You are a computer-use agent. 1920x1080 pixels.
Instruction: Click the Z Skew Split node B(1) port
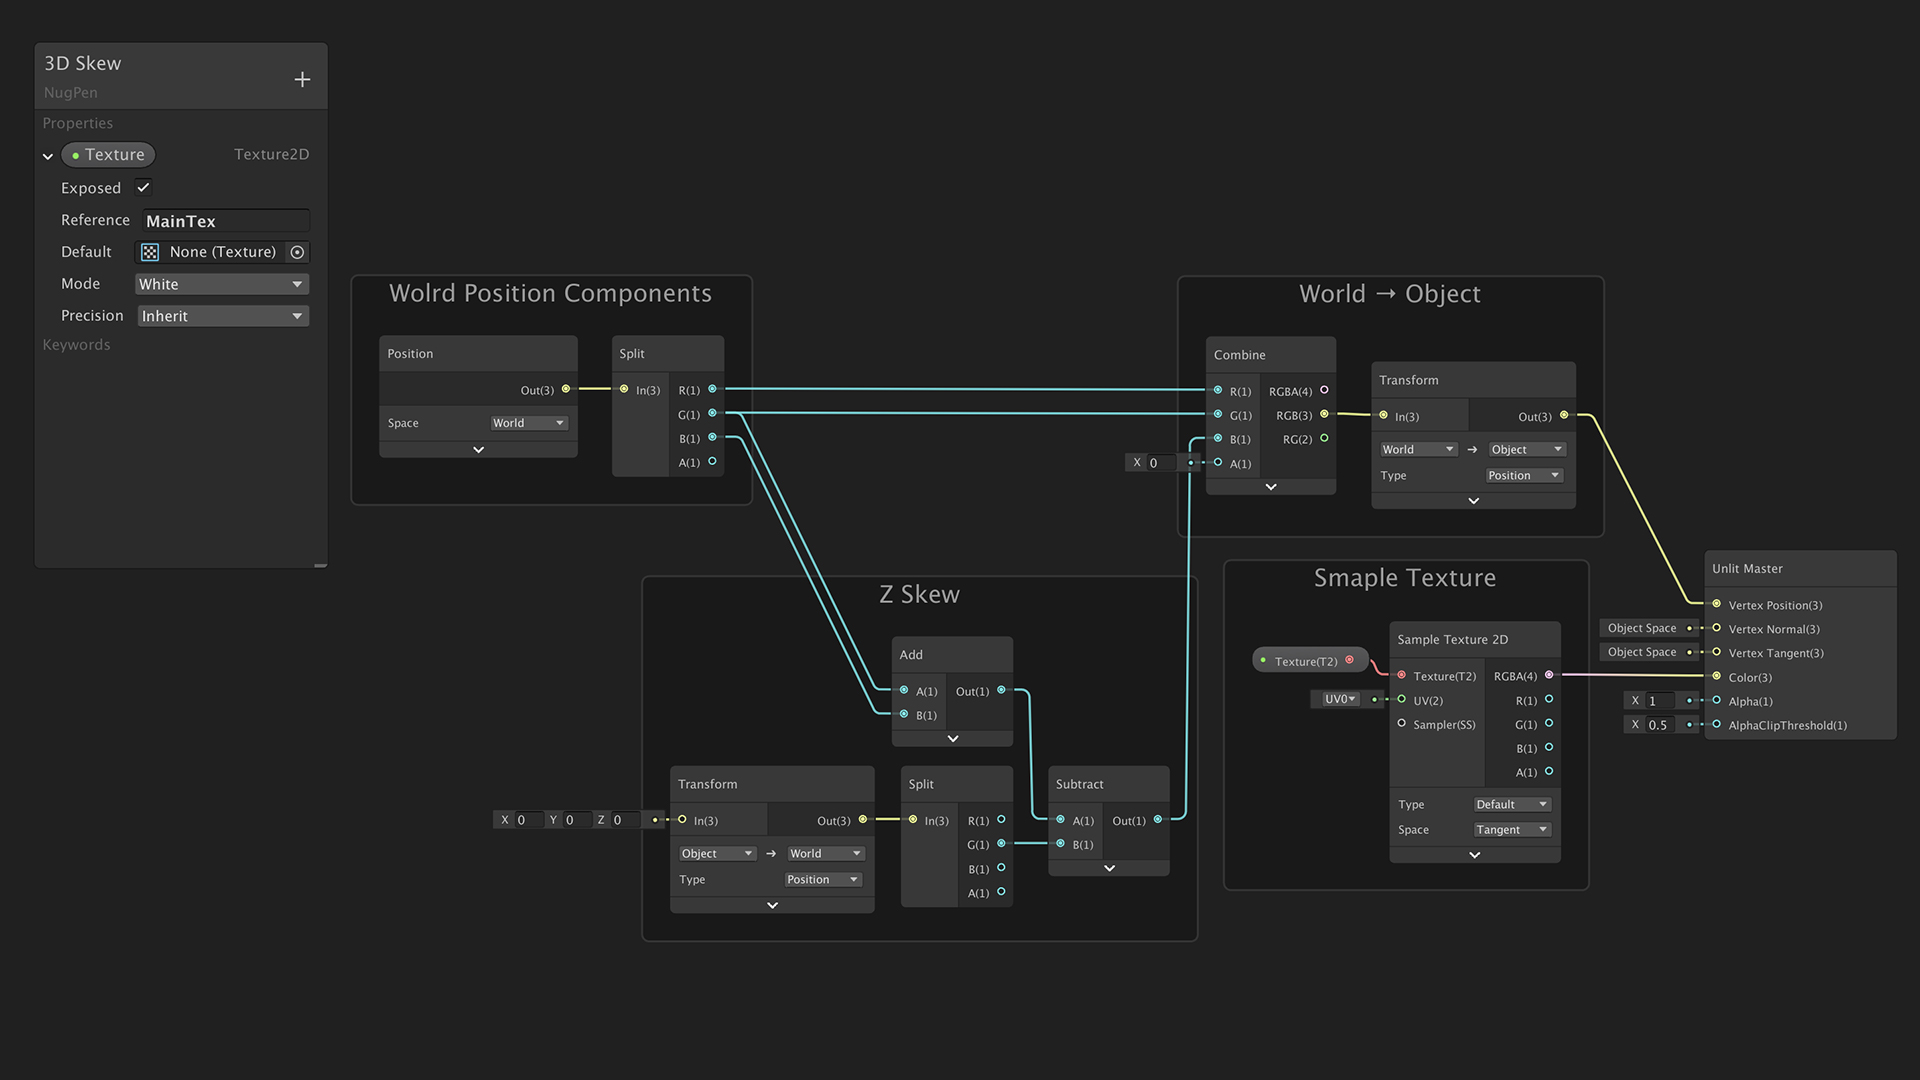[1001, 868]
